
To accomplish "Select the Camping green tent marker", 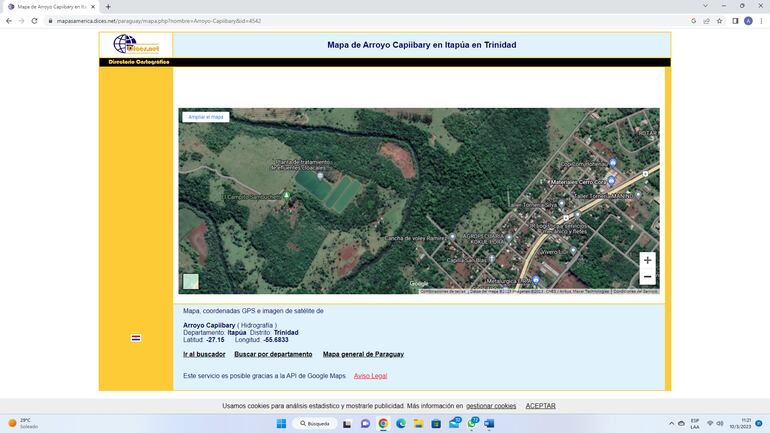I will coord(287,196).
